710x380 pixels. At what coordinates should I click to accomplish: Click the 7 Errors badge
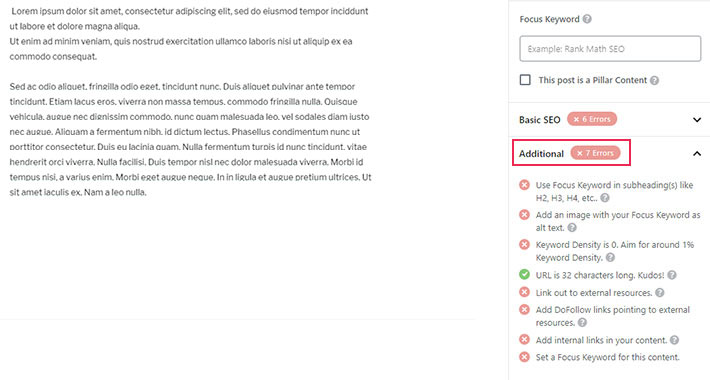tap(595, 153)
